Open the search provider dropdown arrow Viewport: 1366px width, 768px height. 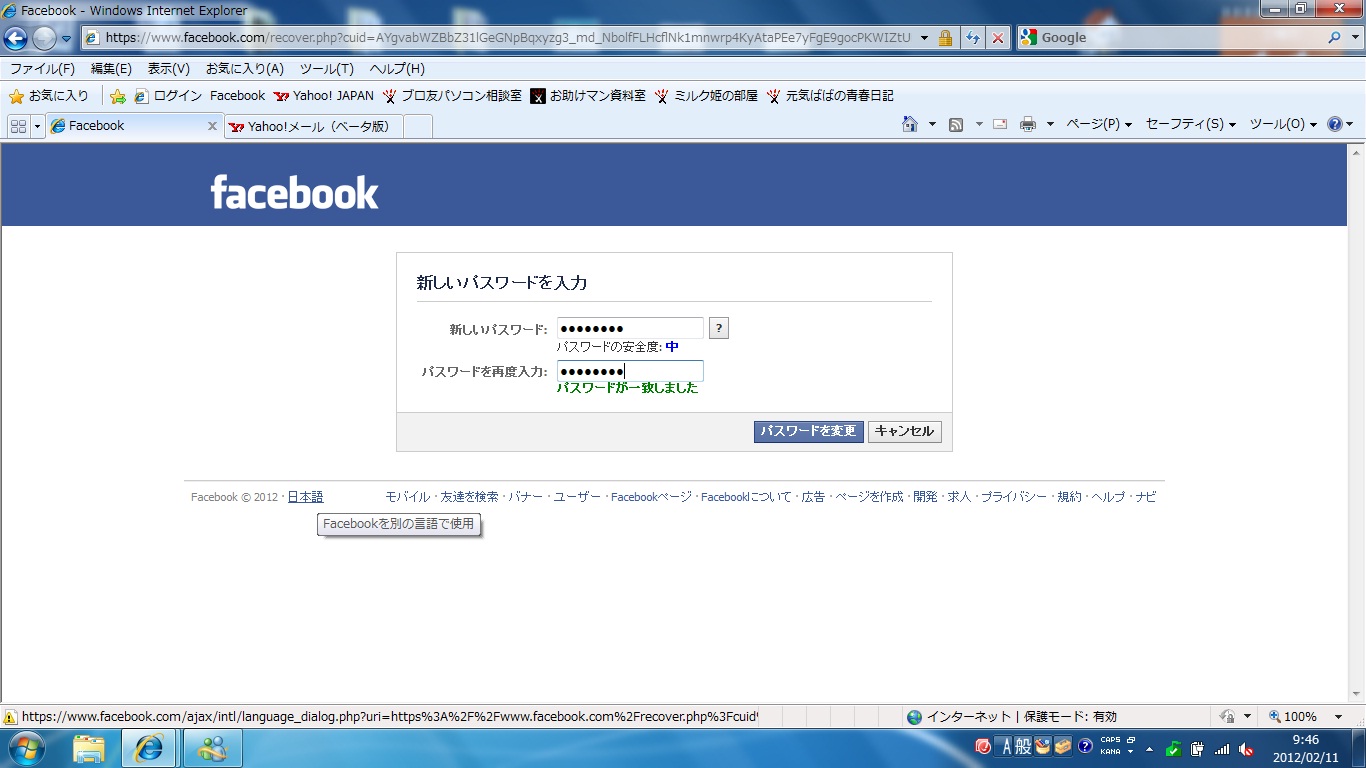tap(1353, 38)
